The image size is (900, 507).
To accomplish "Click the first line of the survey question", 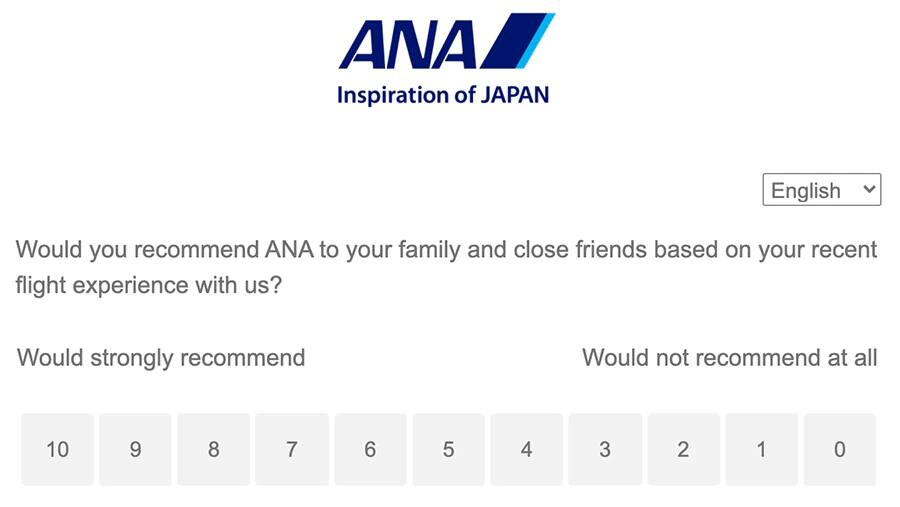I will [446, 249].
